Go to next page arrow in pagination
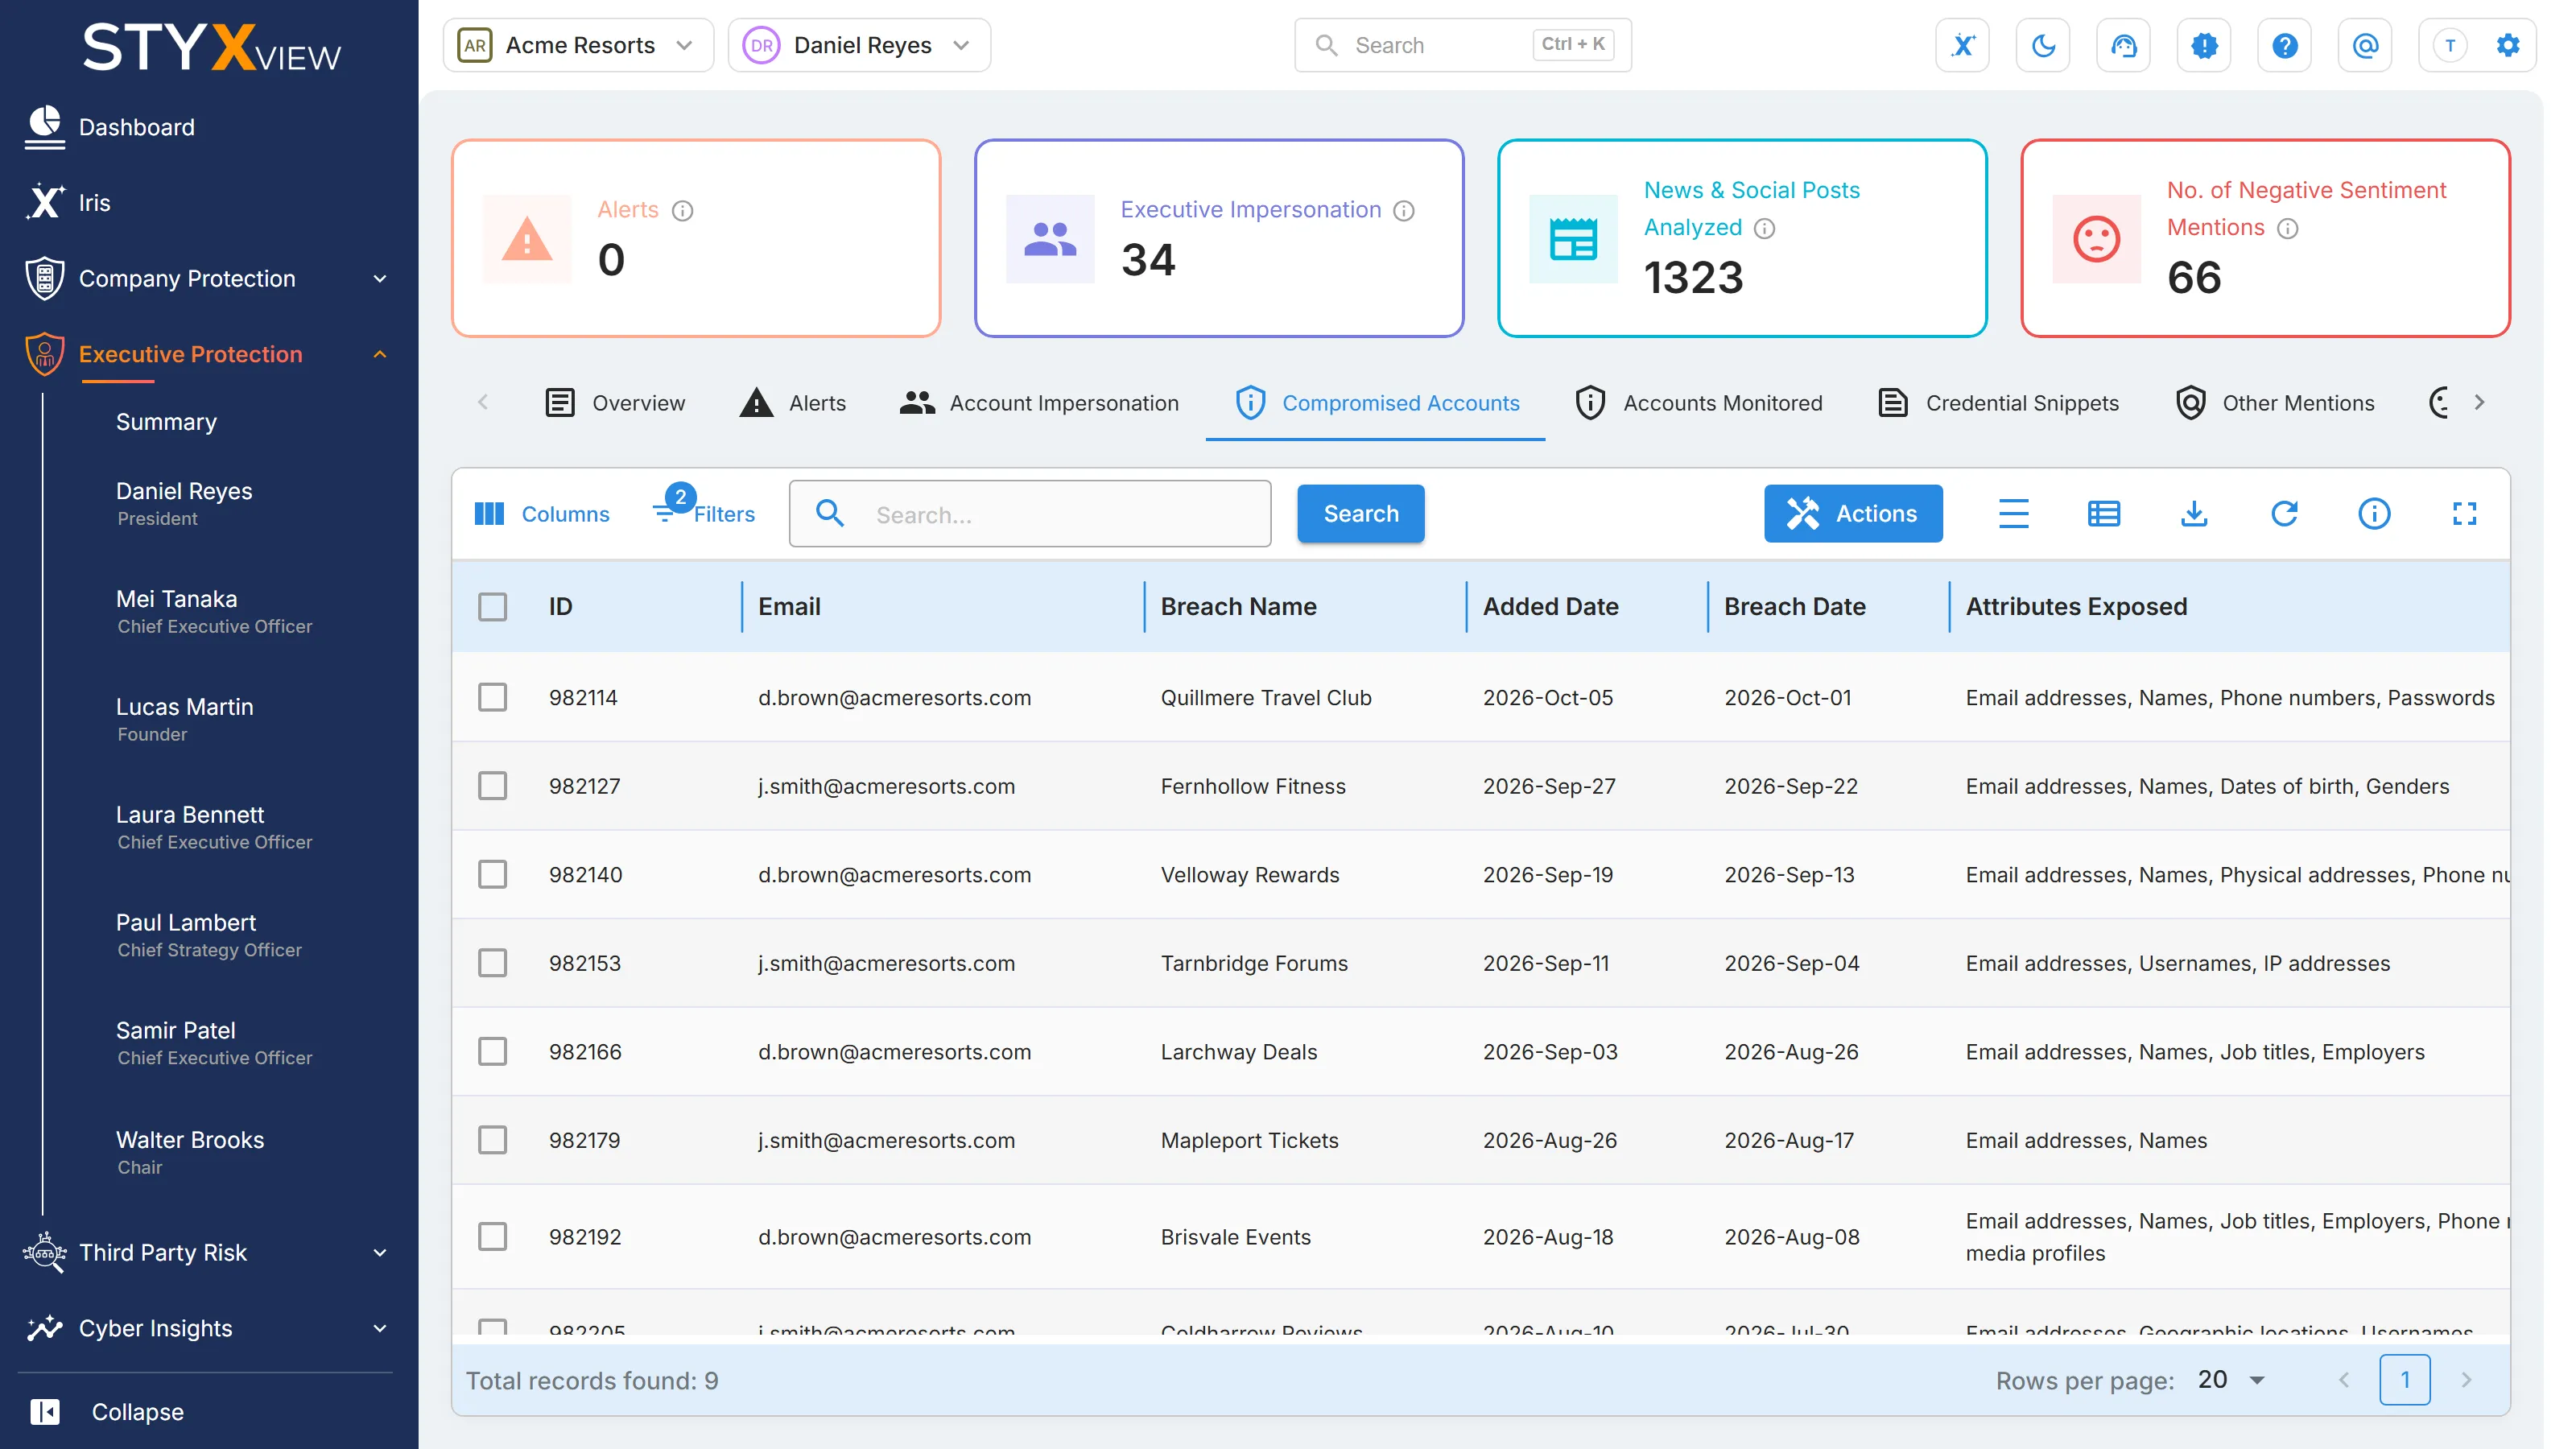The width and height of the screenshot is (2576, 1449). [x=2466, y=1380]
